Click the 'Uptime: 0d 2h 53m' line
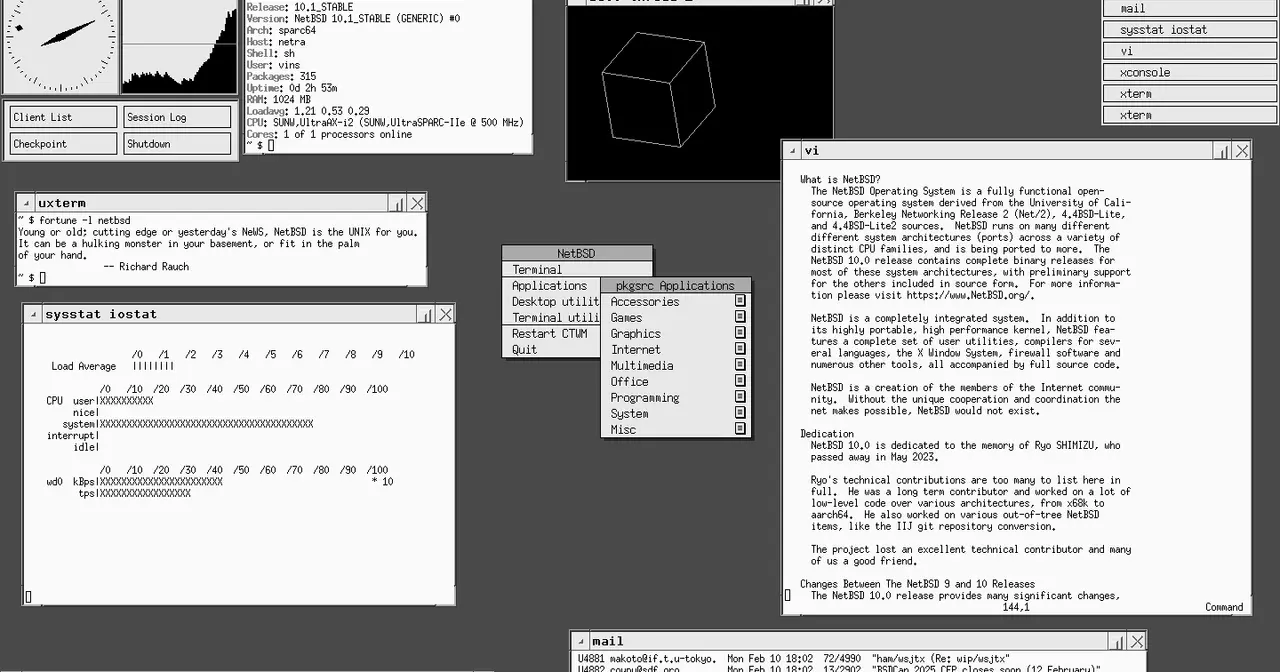This screenshot has height=672, width=1280. [x=291, y=88]
